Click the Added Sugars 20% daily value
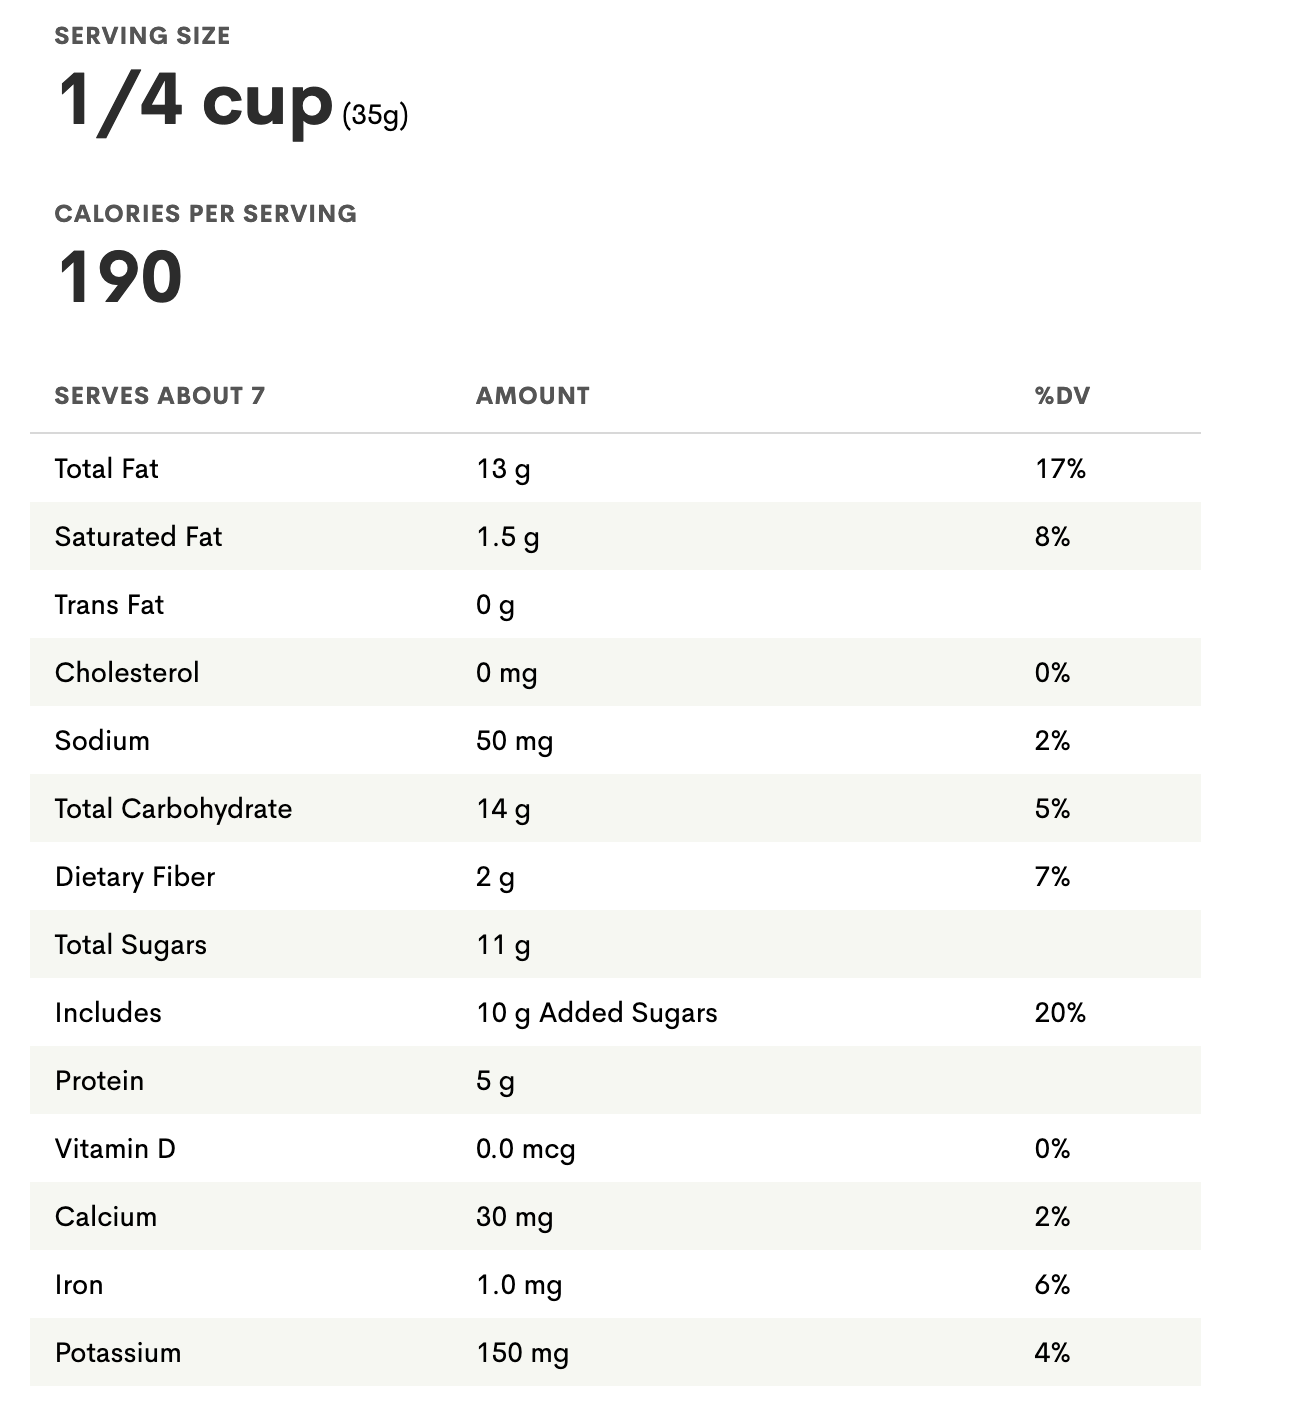1300x1412 pixels. [1060, 1013]
